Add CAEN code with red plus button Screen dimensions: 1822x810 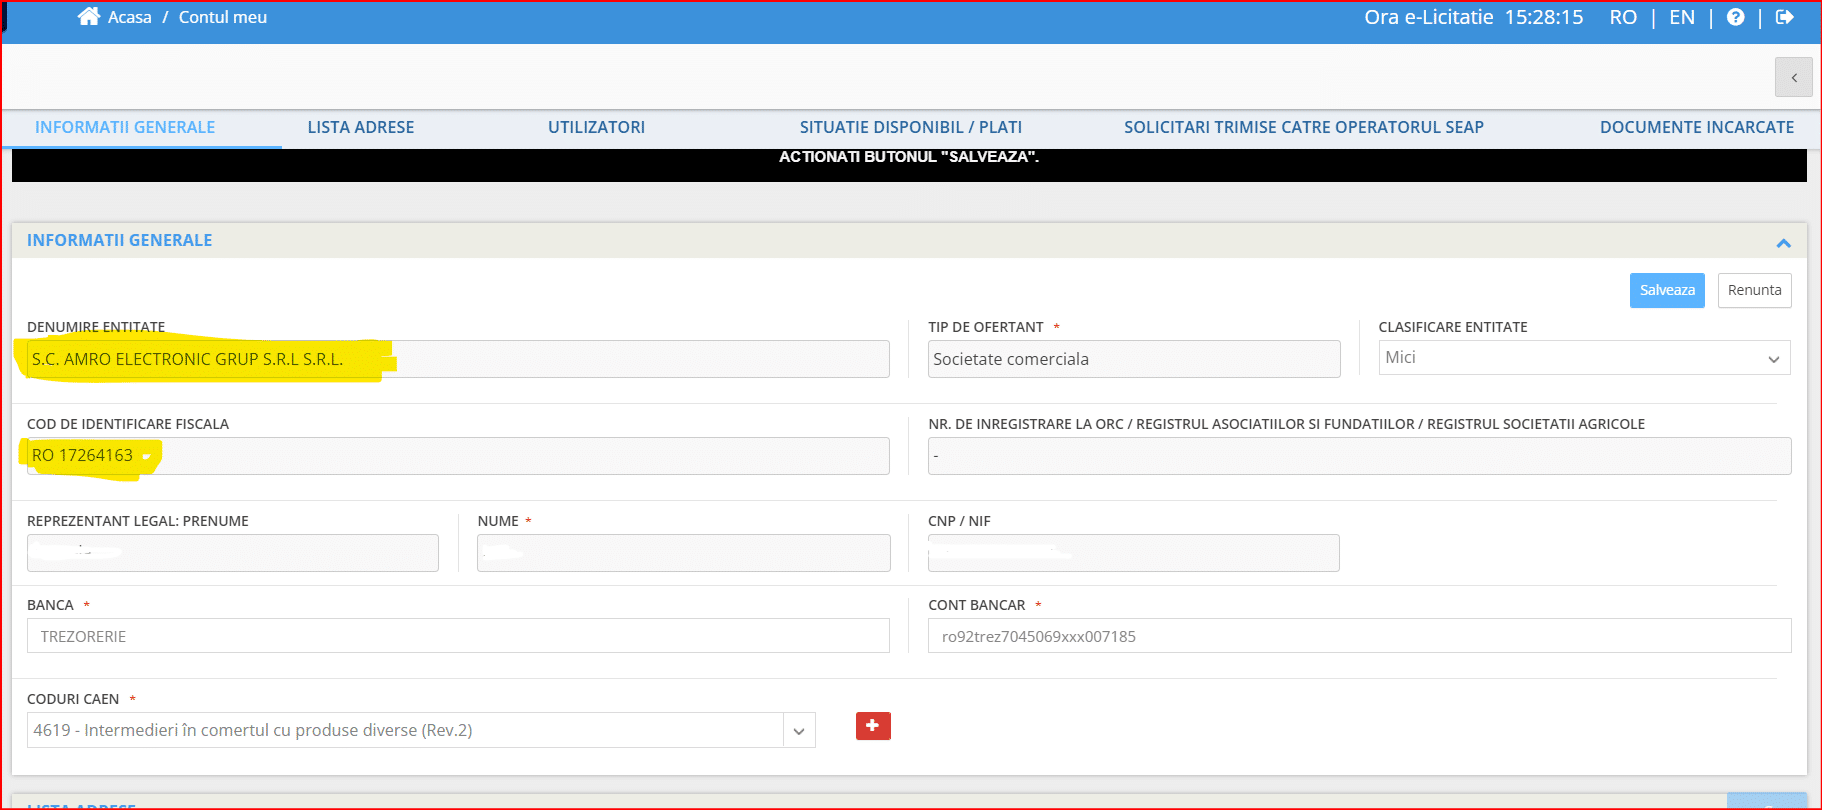[873, 726]
